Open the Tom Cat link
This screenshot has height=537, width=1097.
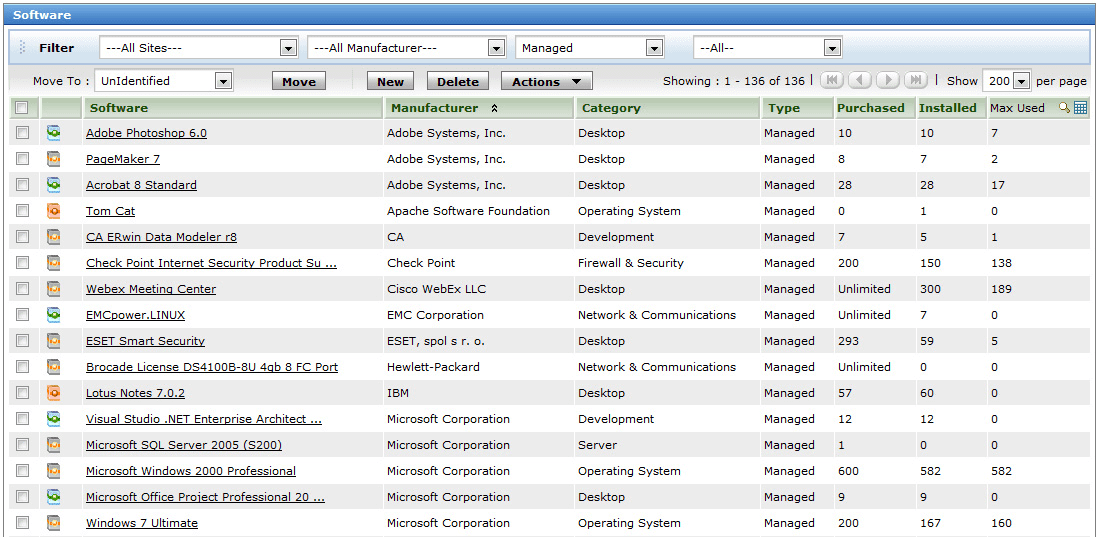click(111, 210)
